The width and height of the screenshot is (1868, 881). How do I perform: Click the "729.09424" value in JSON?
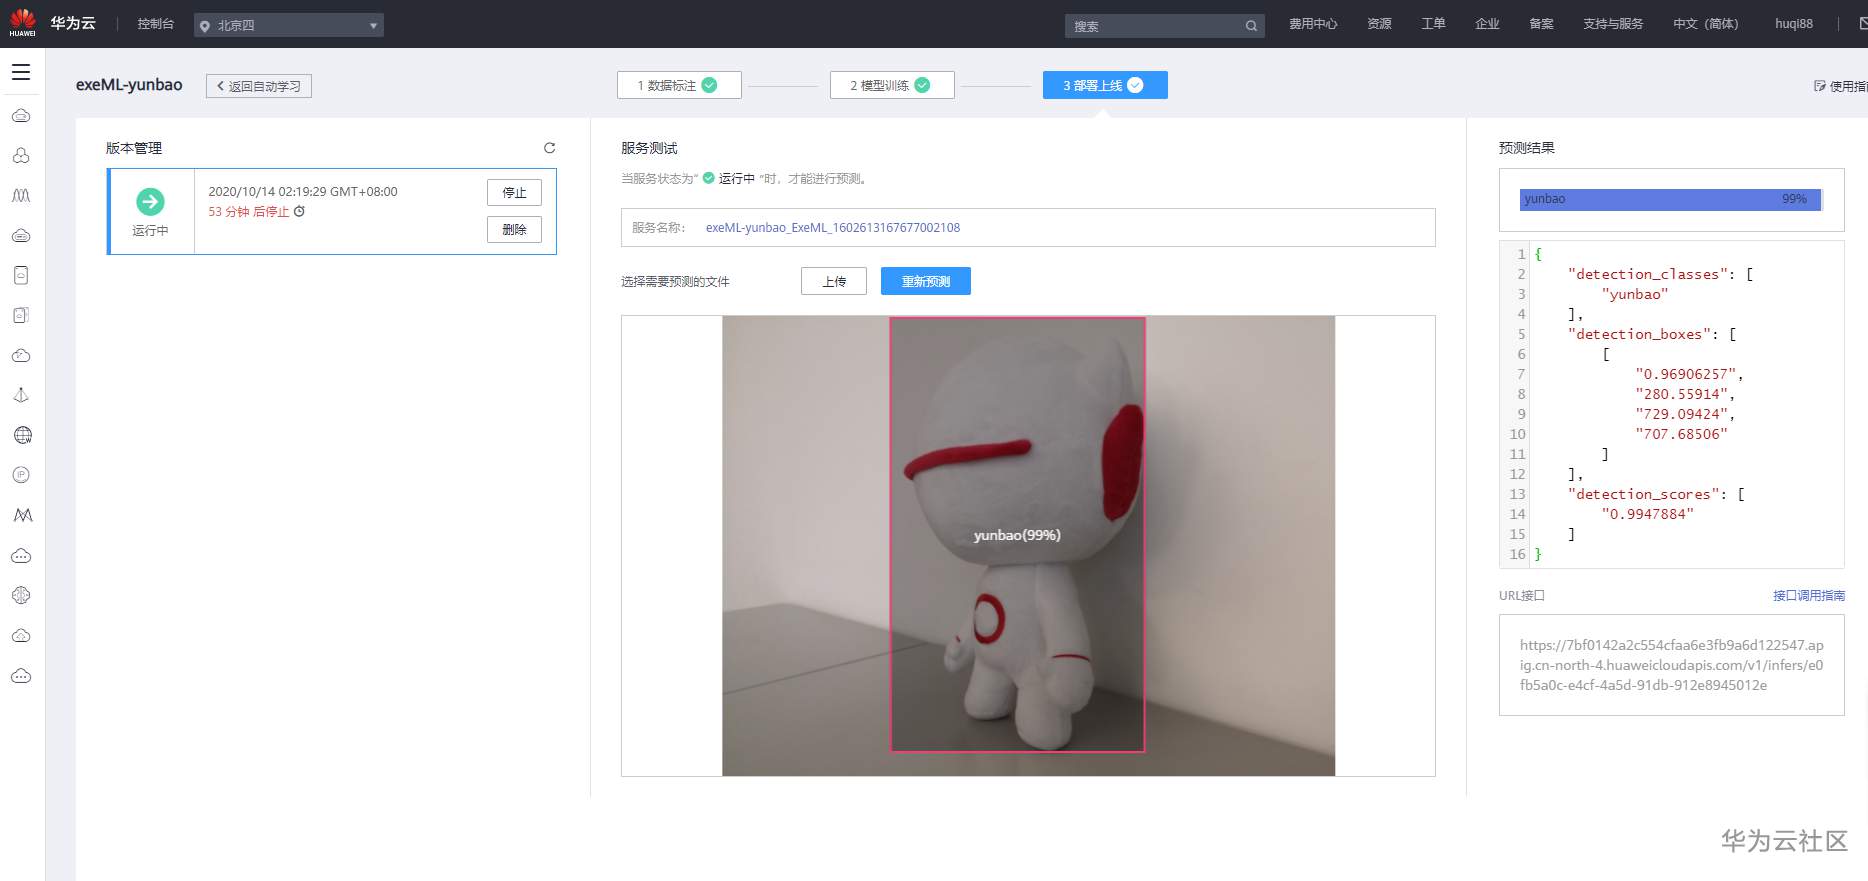[x=1682, y=414]
